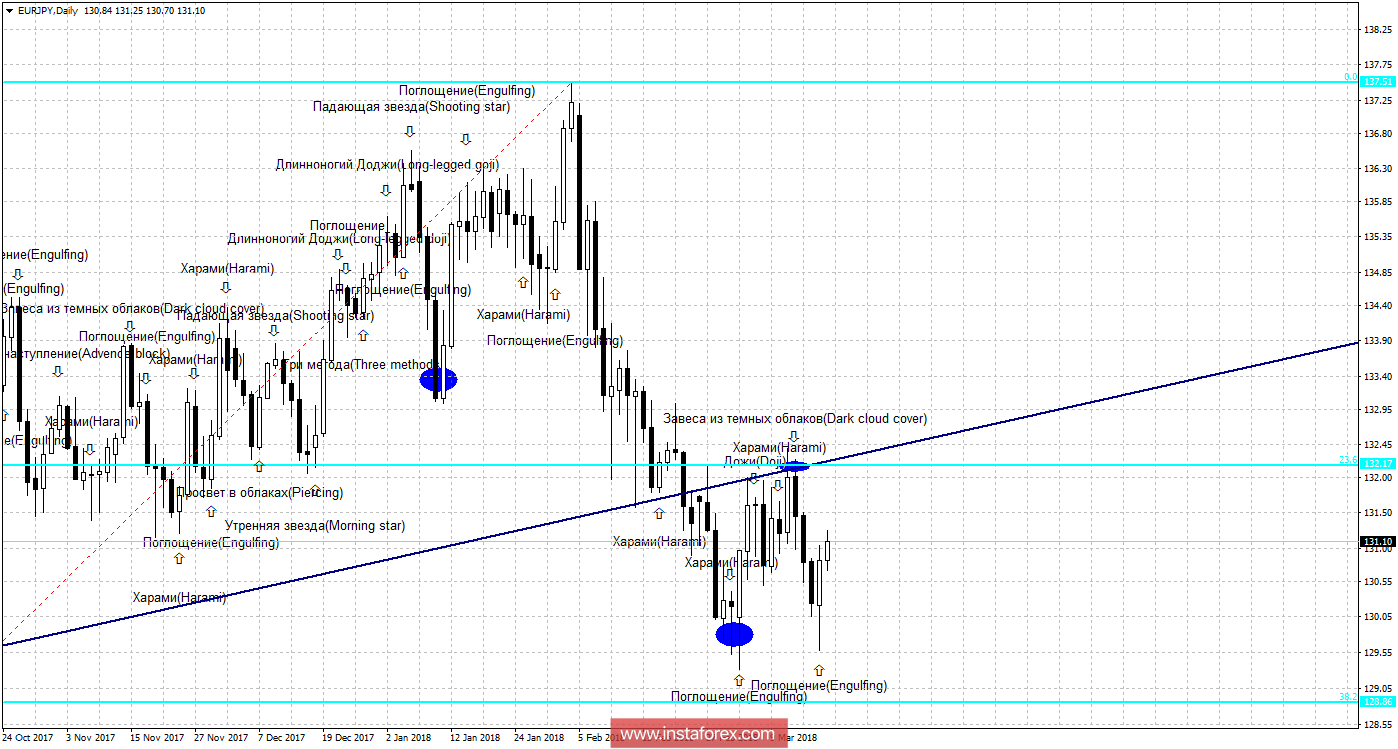Click the 19 Dec 2017 date label
1398x749 pixels.
coord(348,738)
